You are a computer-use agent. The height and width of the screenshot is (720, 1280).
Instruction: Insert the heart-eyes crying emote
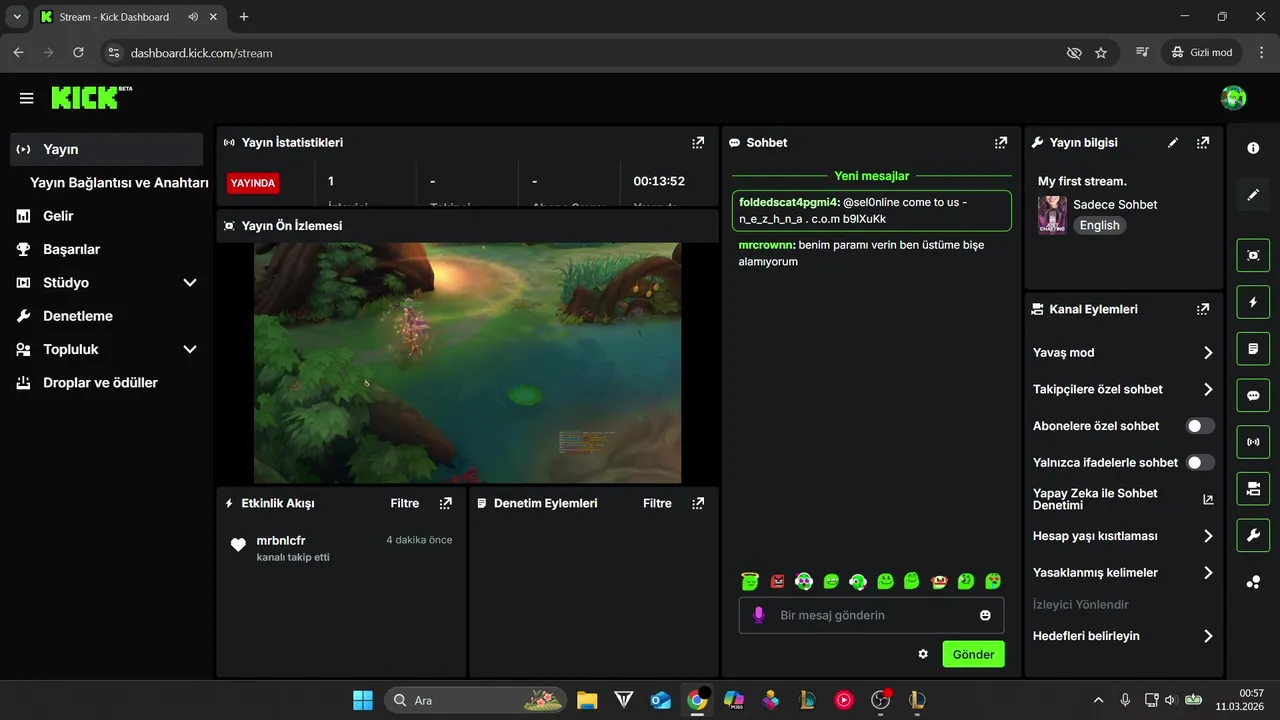tap(993, 580)
